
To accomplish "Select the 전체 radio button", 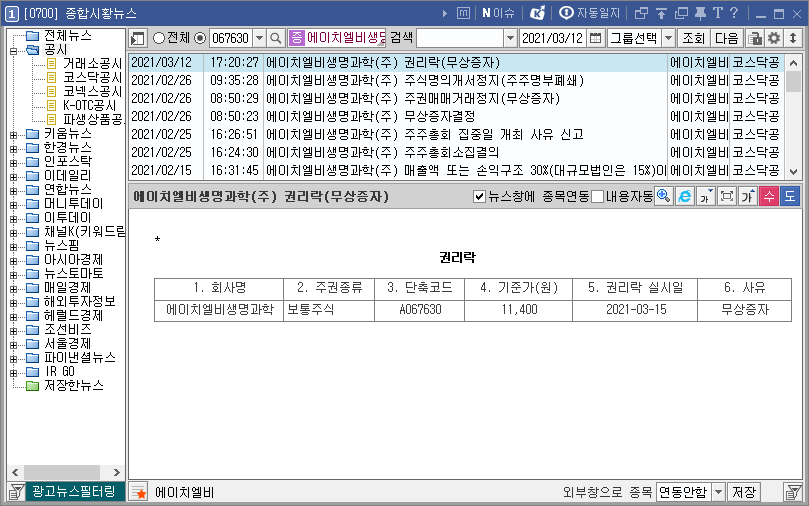I will pos(159,38).
